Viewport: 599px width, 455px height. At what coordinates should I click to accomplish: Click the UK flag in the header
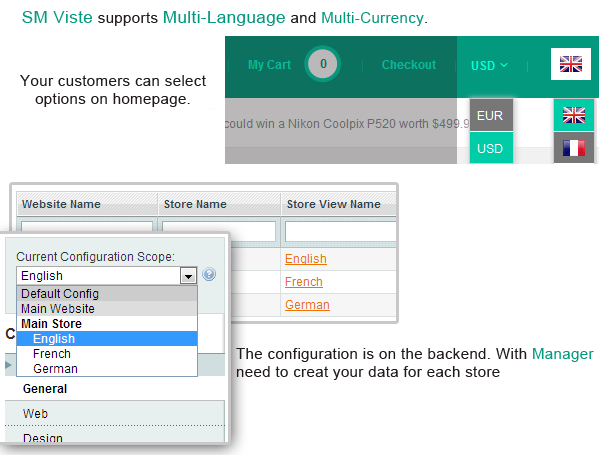[571, 64]
